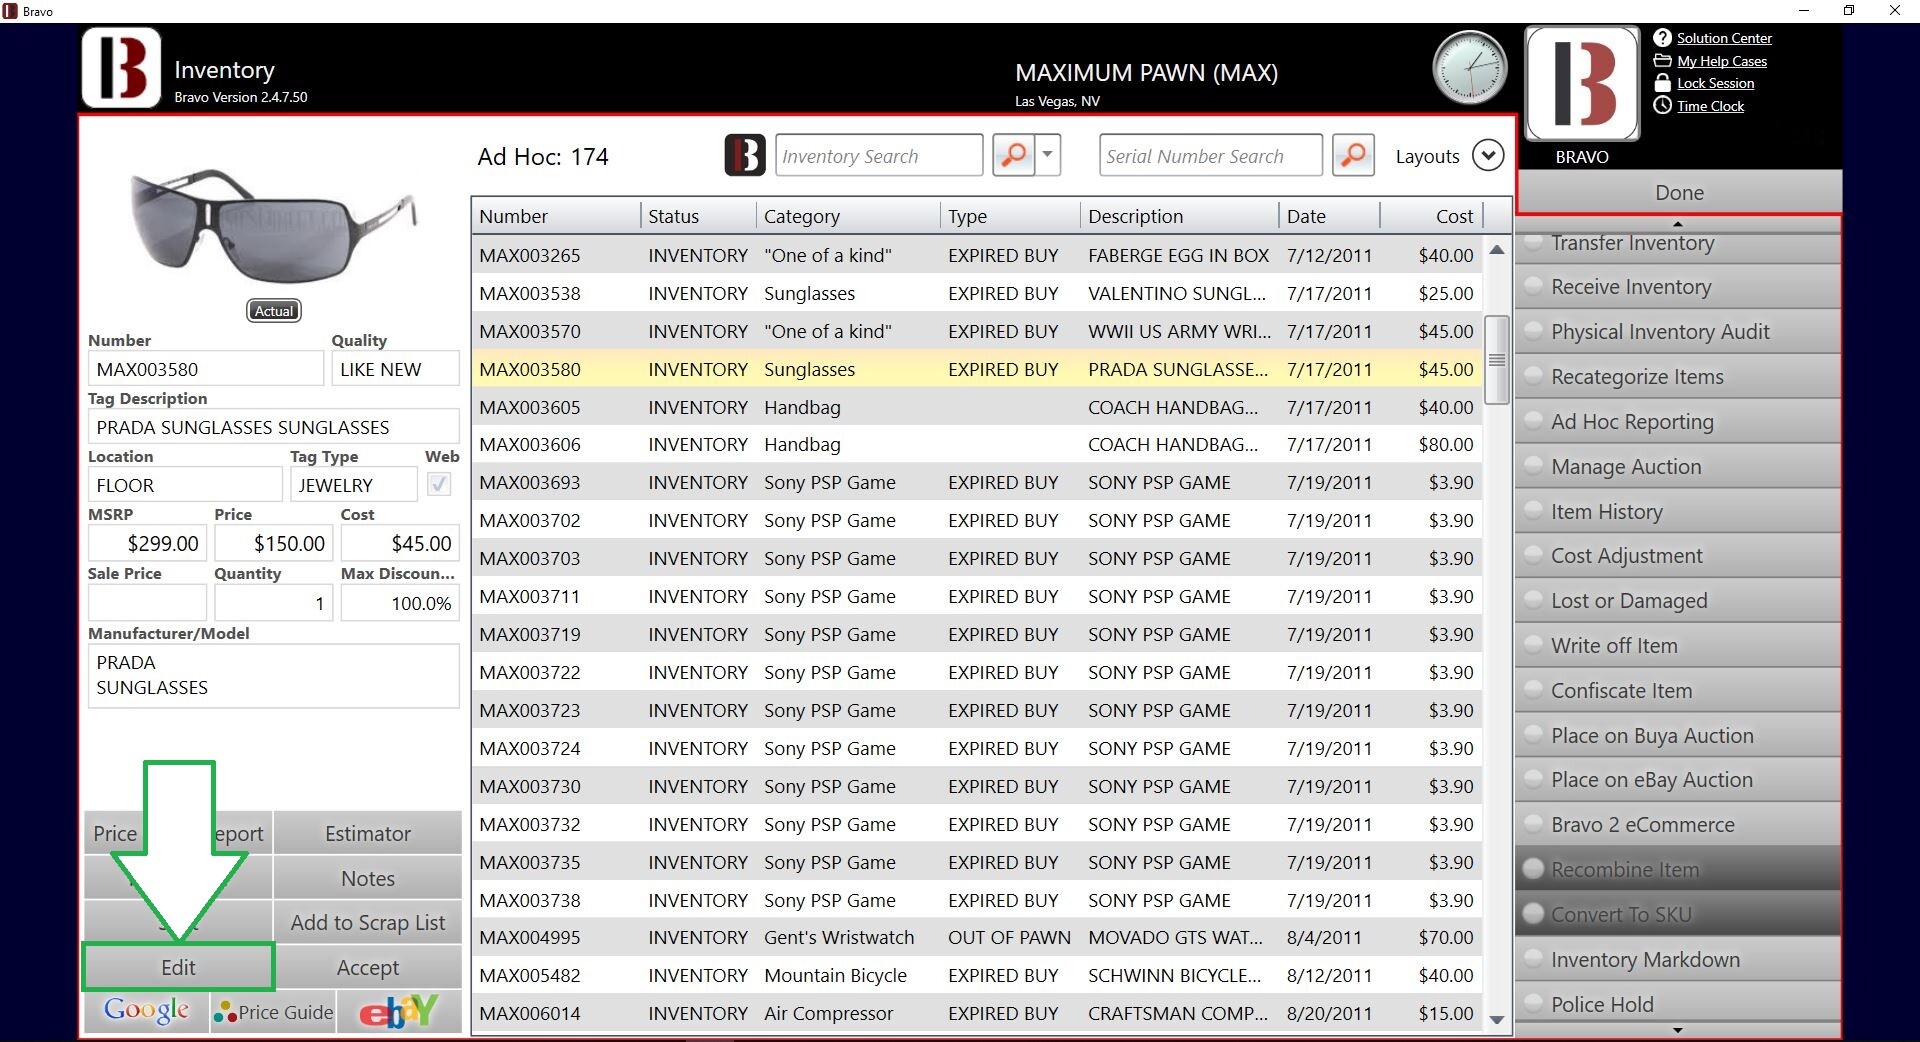
Task: Sort table by the Number column header
Action: point(556,216)
